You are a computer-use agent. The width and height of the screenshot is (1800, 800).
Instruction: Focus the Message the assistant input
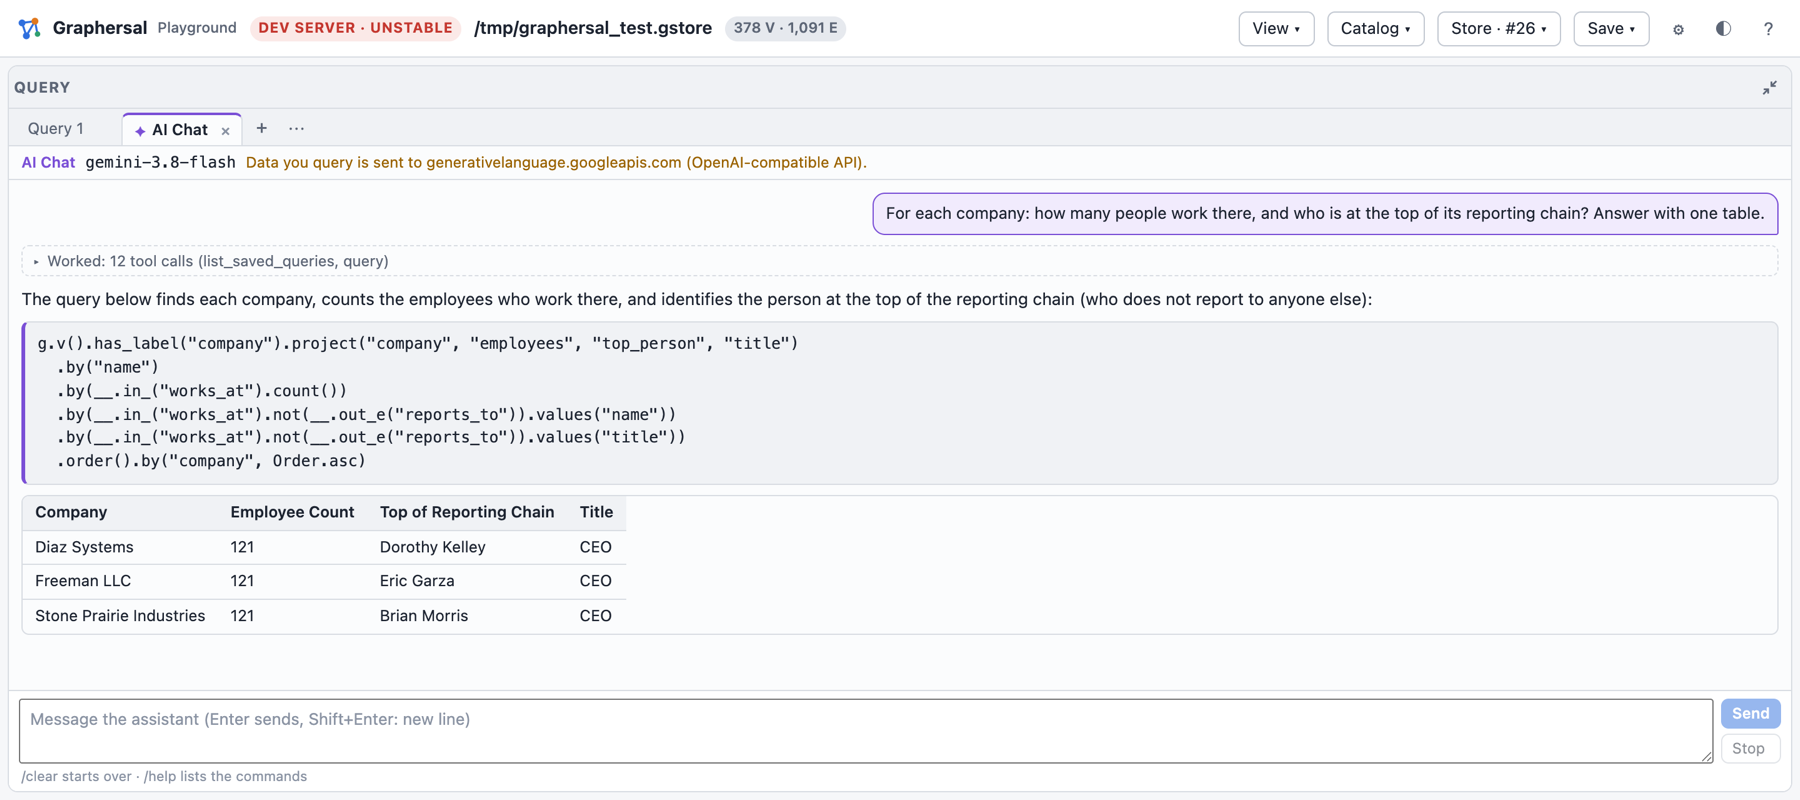click(x=866, y=730)
